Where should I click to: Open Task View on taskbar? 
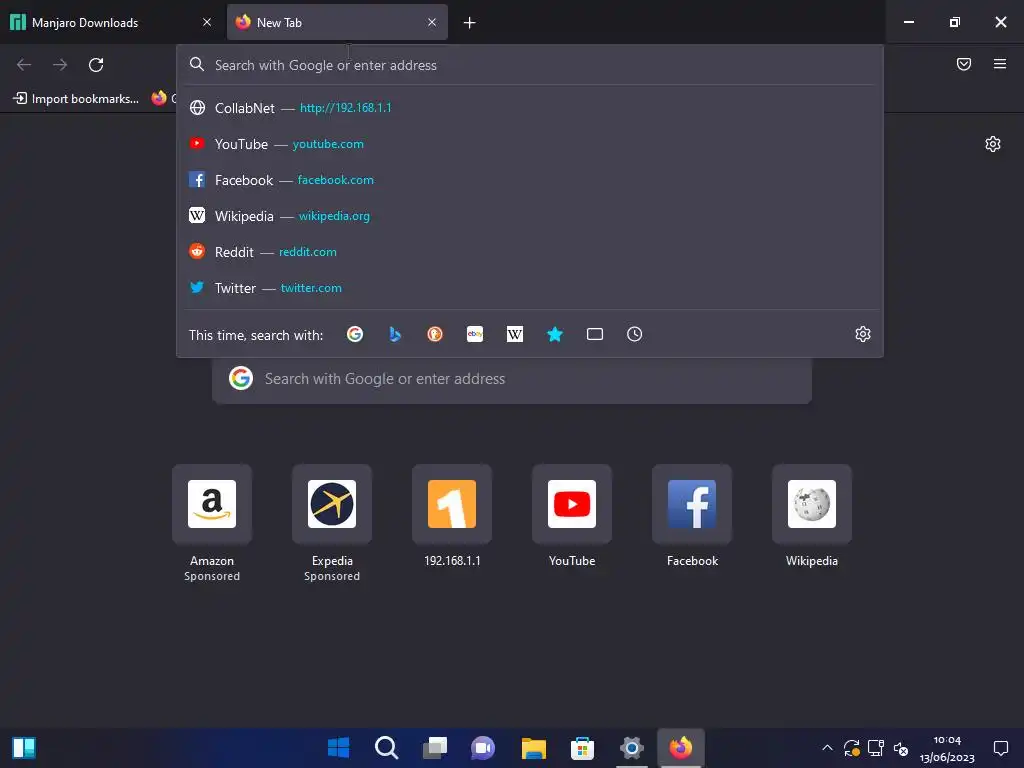(435, 748)
